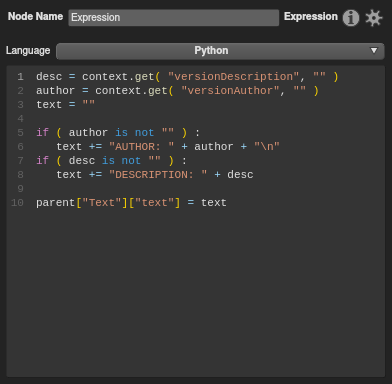The width and height of the screenshot is (392, 384).
Task: Click the line parent["Text"]["text"] = text
Action: pyautogui.click(x=131, y=203)
